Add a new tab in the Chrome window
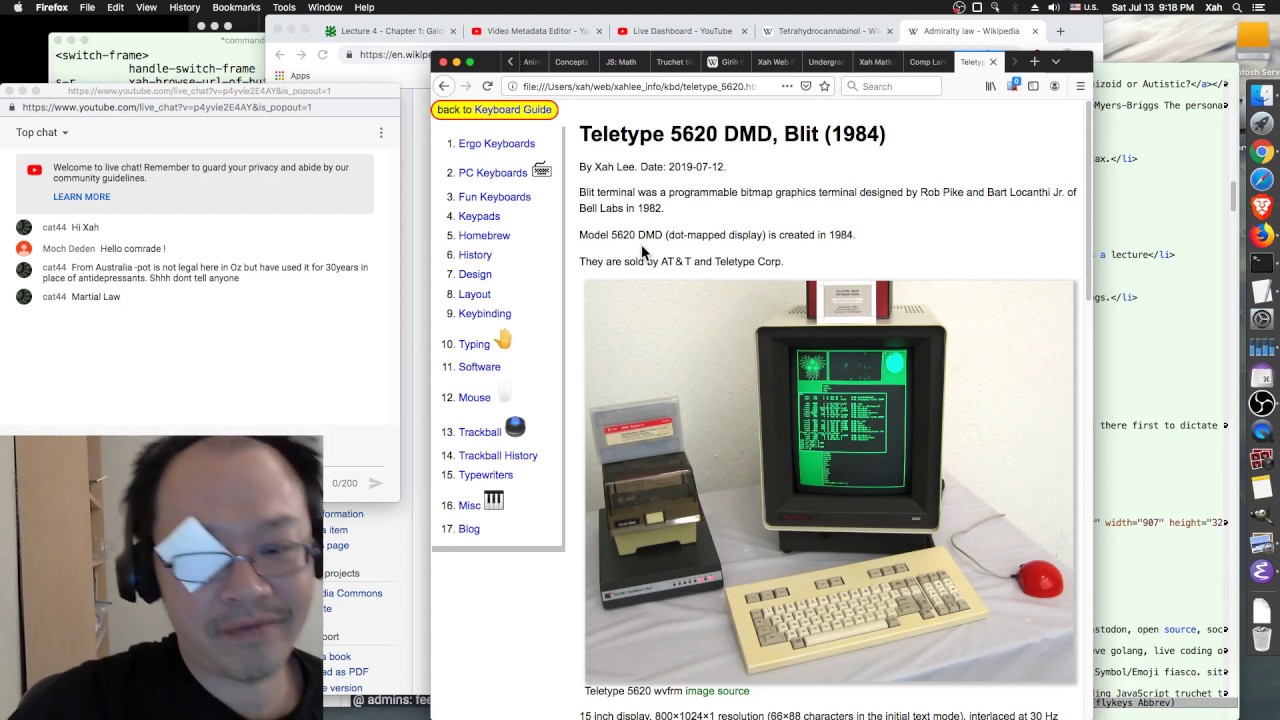This screenshot has height=720, width=1280. 1060,31
